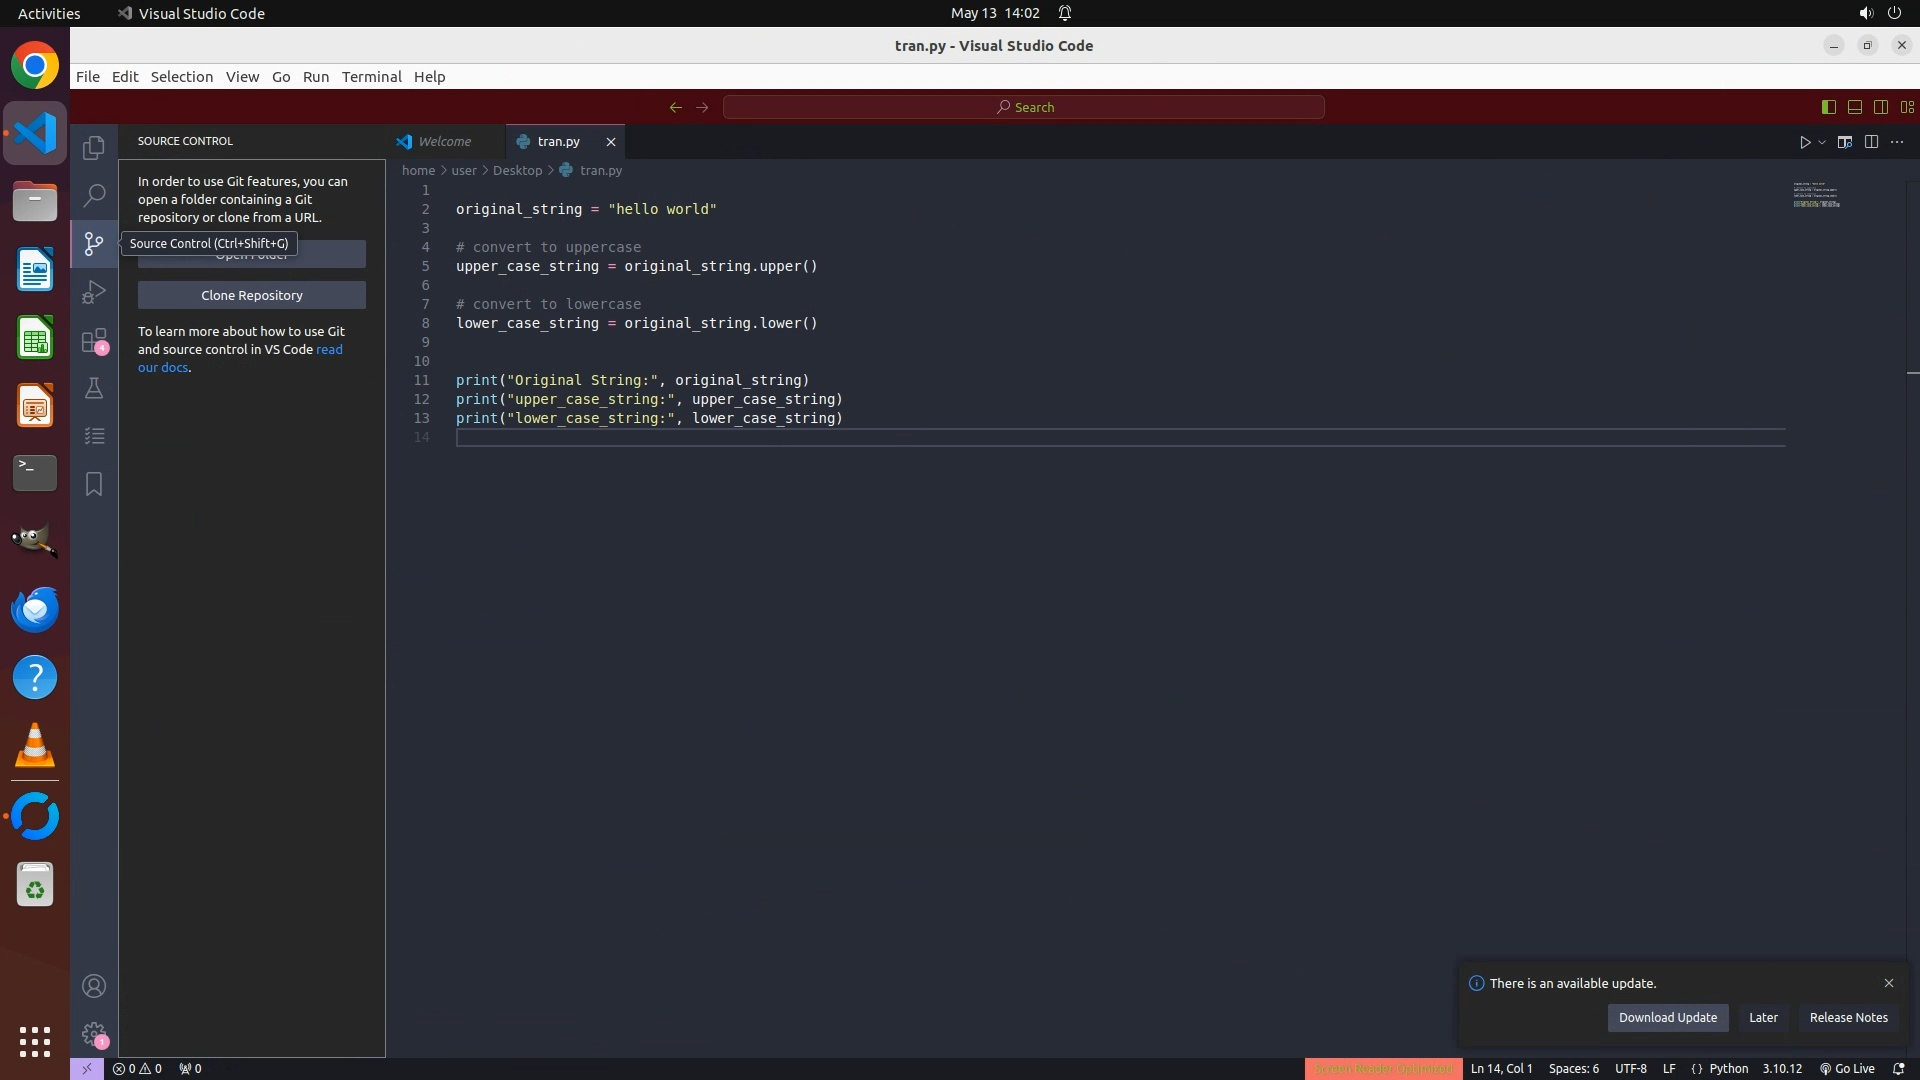Image resolution: width=1920 pixels, height=1080 pixels.
Task: Click the Clone Repository button
Action: click(x=251, y=295)
